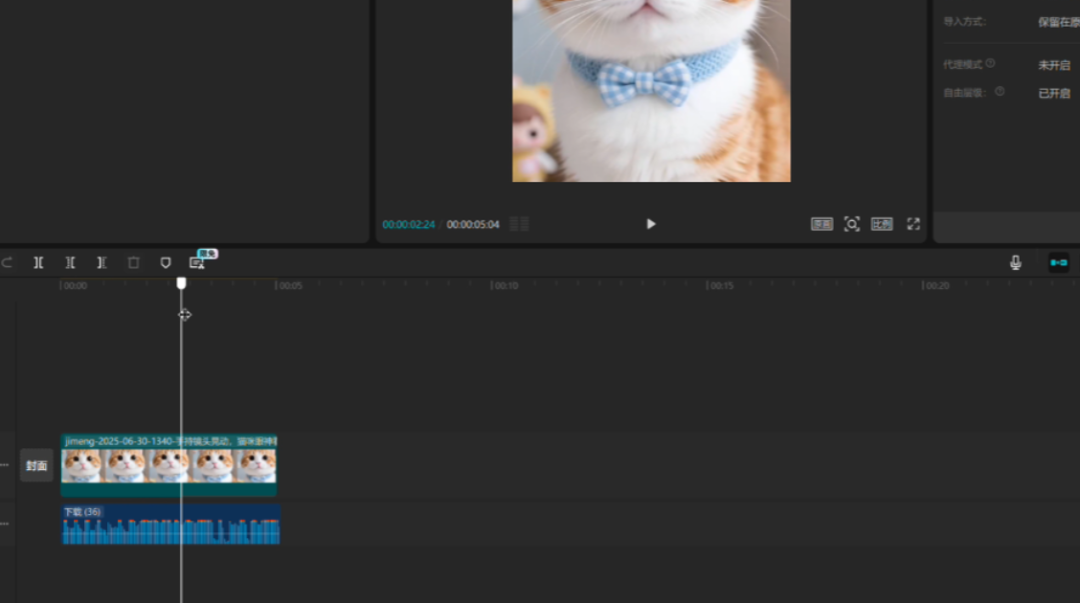The height and width of the screenshot is (603, 1080).
Task: Open the 比例 aspect ratio picker
Action: coord(883,224)
